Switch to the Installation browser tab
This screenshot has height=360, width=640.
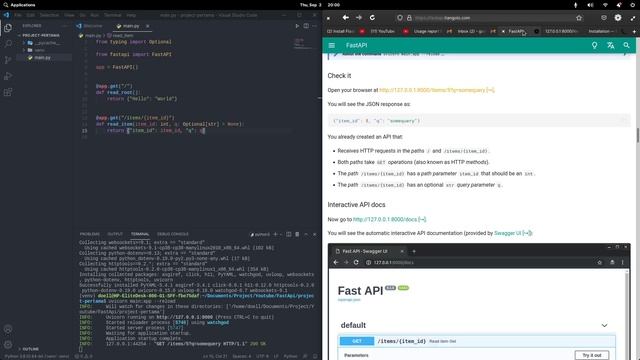pyautogui.click(x=601, y=31)
